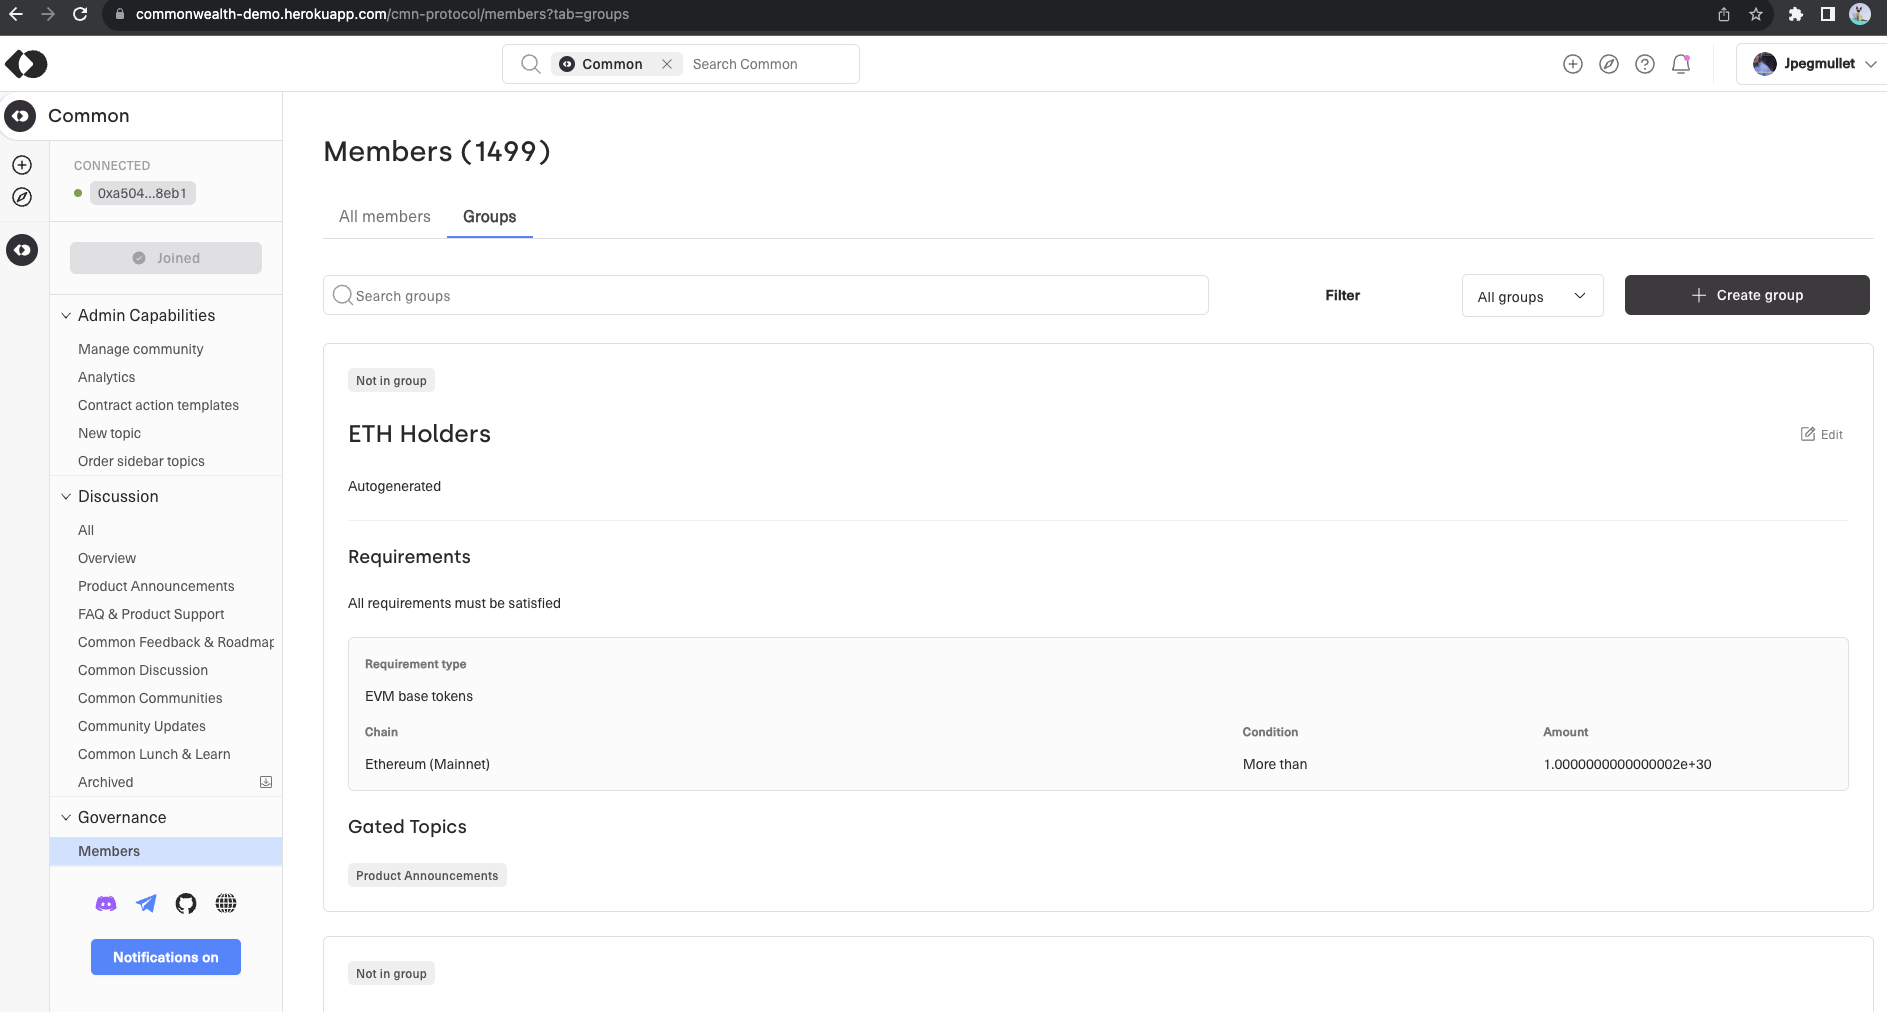Collapse the Admin Capabilities section
The image size is (1887, 1012).
pos(66,316)
